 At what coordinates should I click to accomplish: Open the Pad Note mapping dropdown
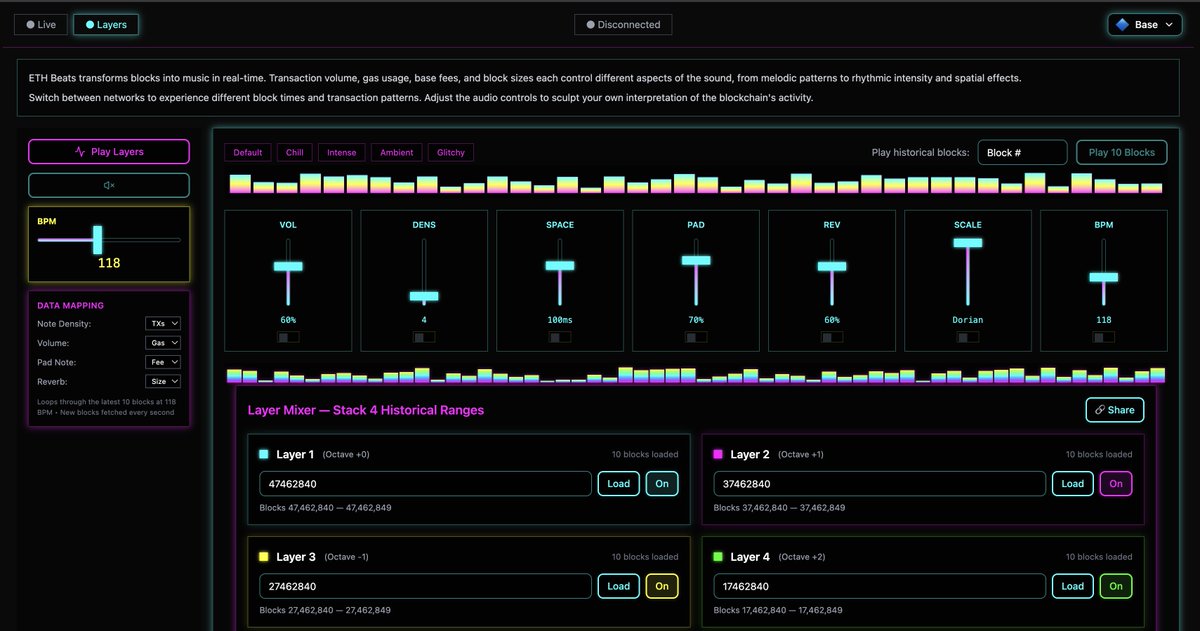pyautogui.click(x=163, y=362)
